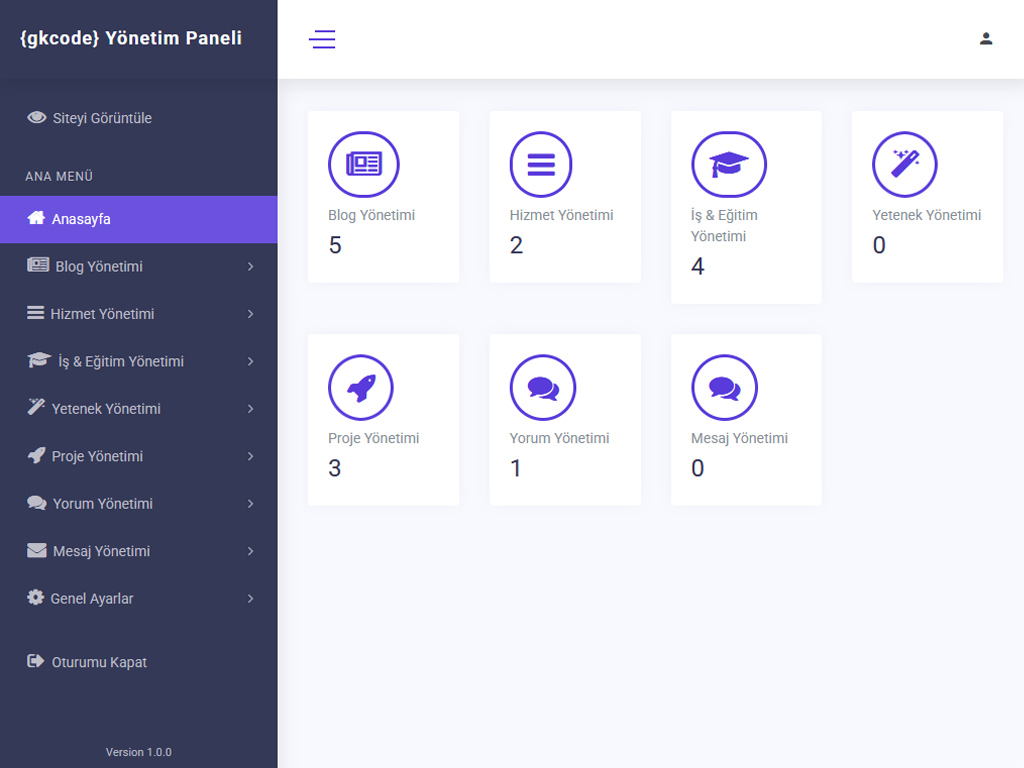Image resolution: width=1024 pixels, height=768 pixels.
Task: Open the user profile icon
Action: coord(986,39)
